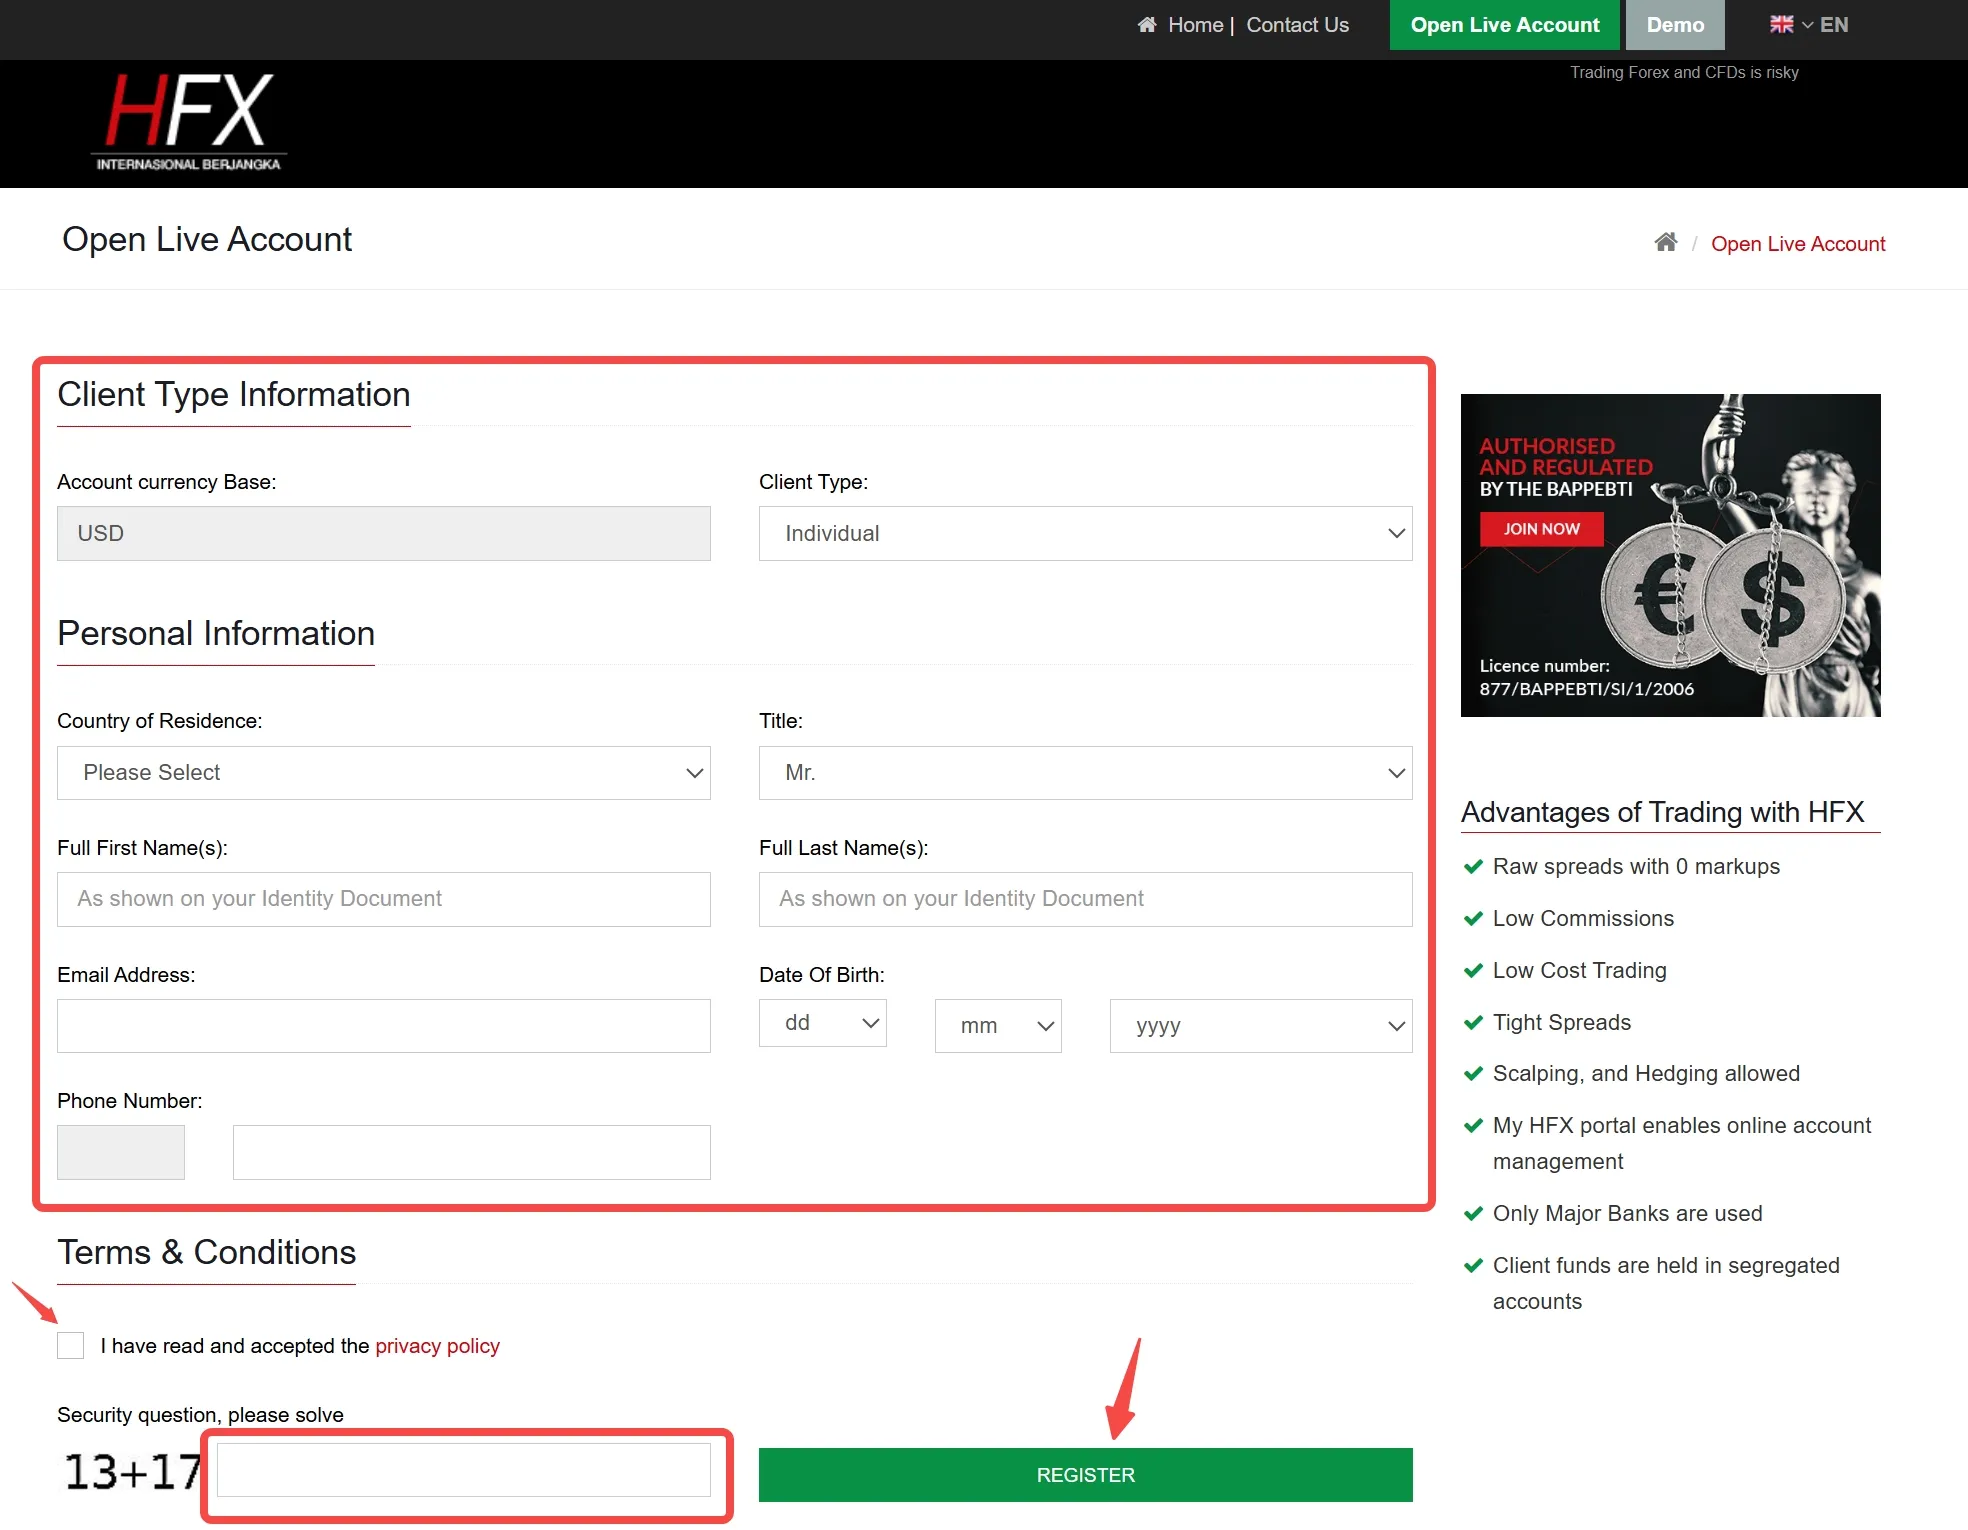The image size is (1968, 1530).
Task: Click 'Low Commissions' advantage text
Action: tap(1583, 919)
